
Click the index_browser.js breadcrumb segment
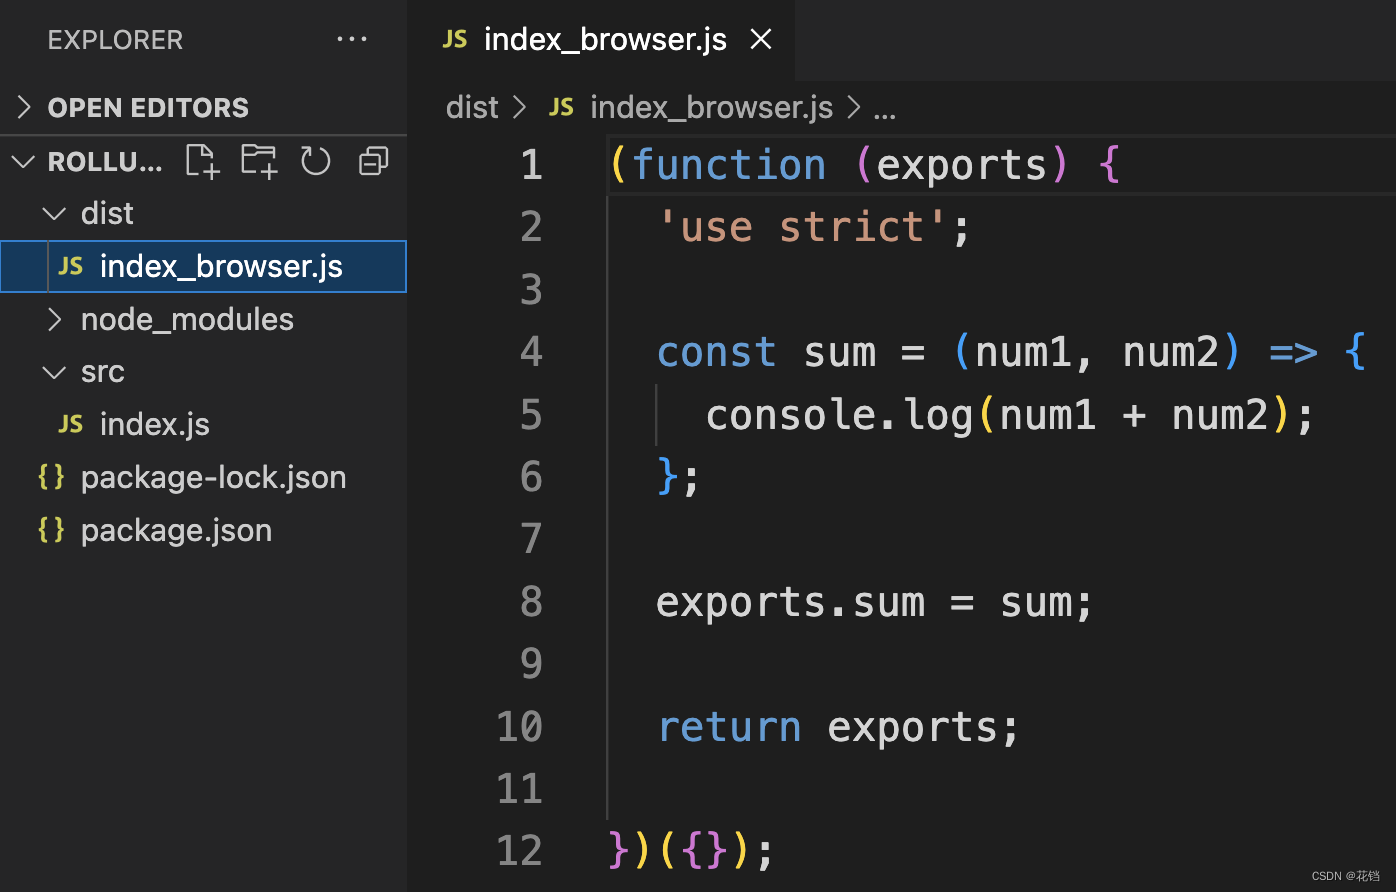711,107
